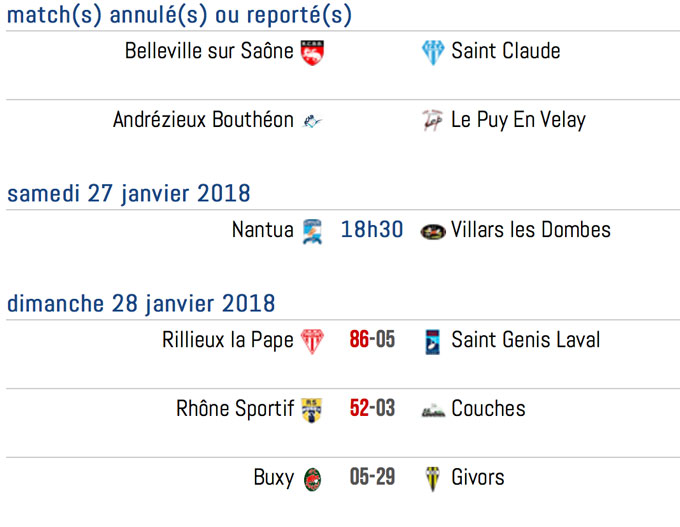Click the Buxy green round crest
The height and width of the screenshot is (527, 680).
pyautogui.click(x=312, y=479)
